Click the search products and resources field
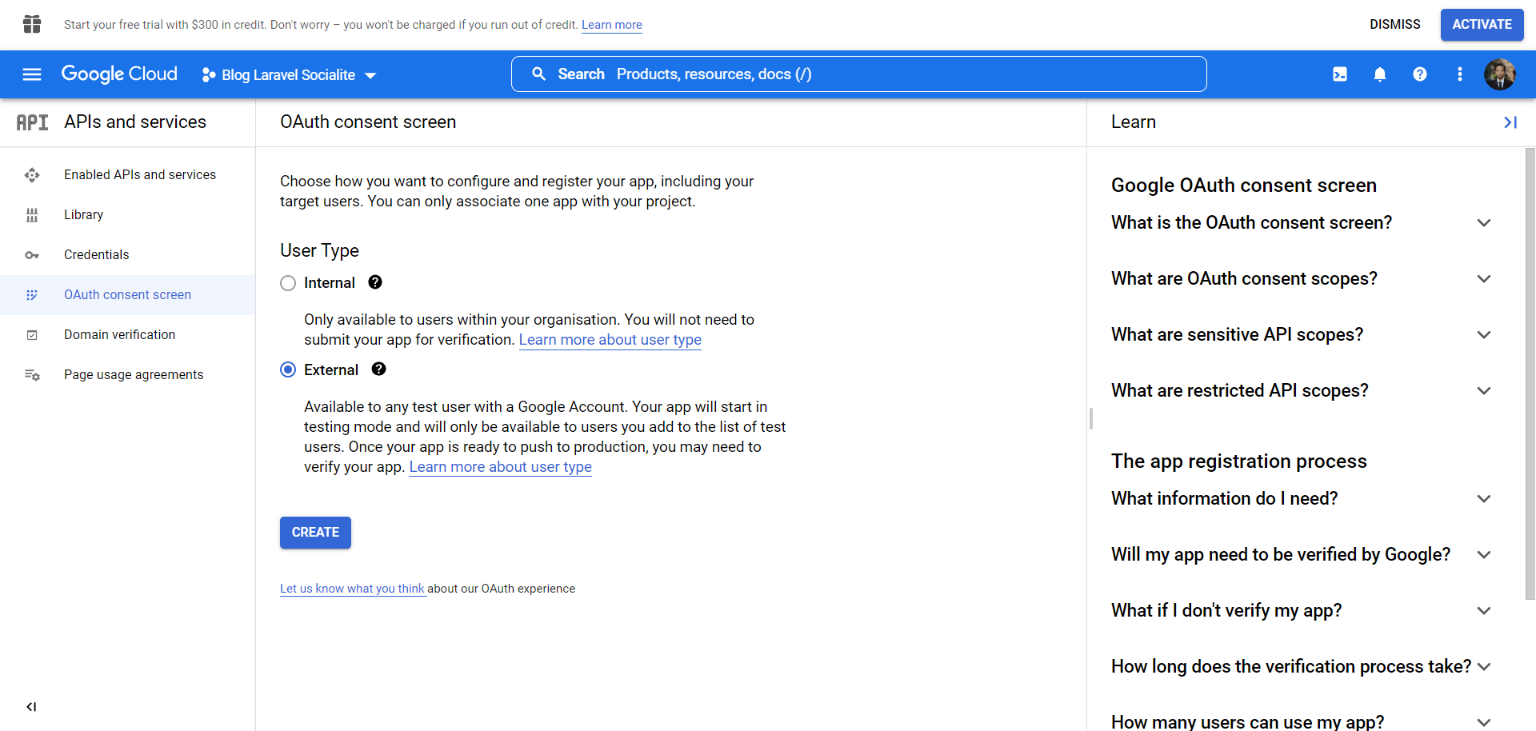1536x731 pixels. pyautogui.click(x=858, y=74)
